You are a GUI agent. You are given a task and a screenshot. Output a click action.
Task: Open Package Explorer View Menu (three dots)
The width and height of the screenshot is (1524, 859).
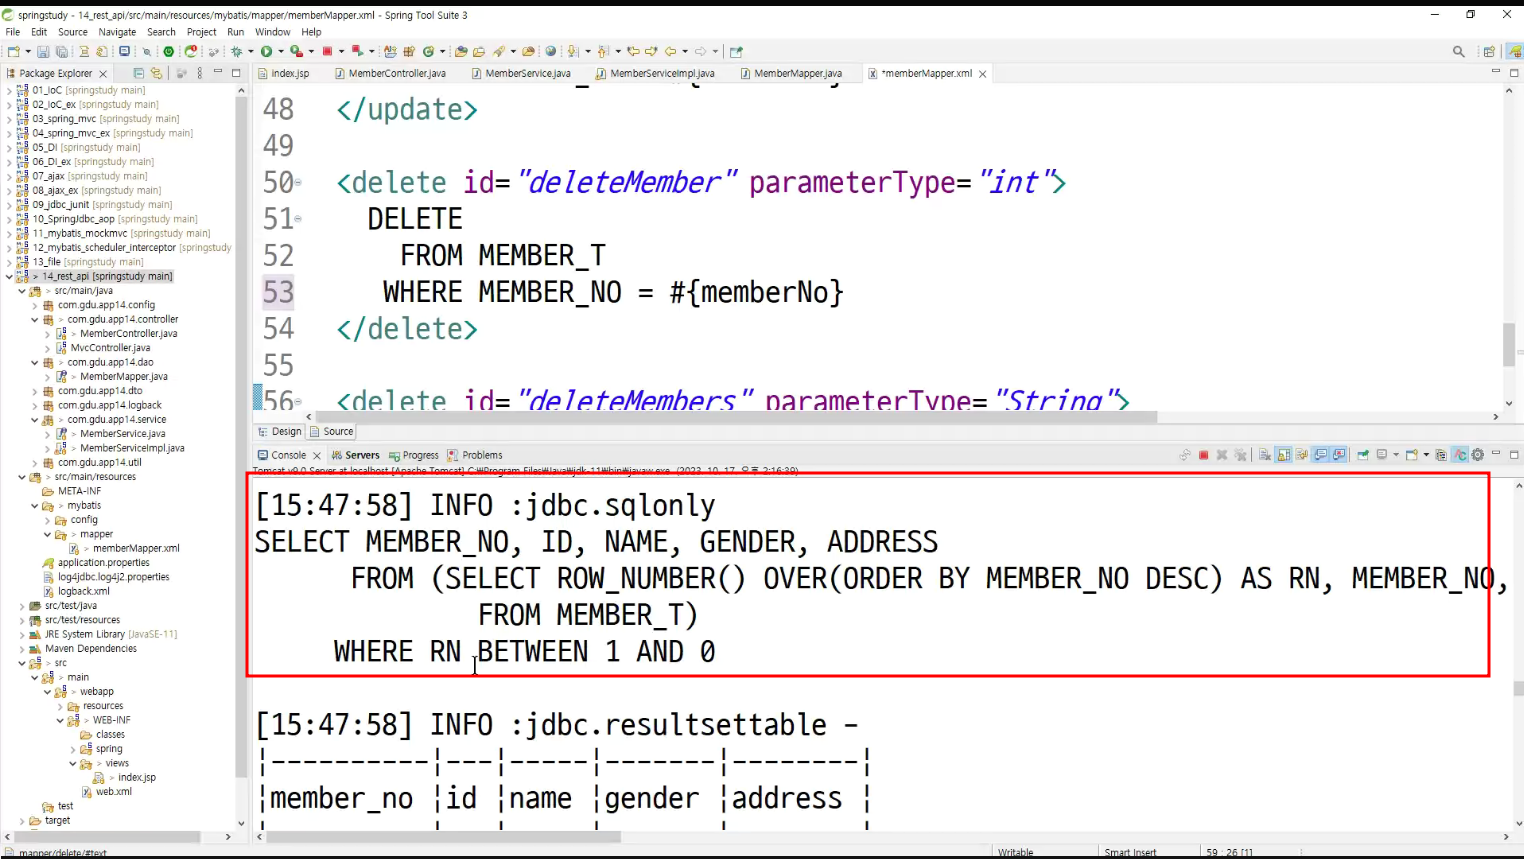tap(200, 73)
